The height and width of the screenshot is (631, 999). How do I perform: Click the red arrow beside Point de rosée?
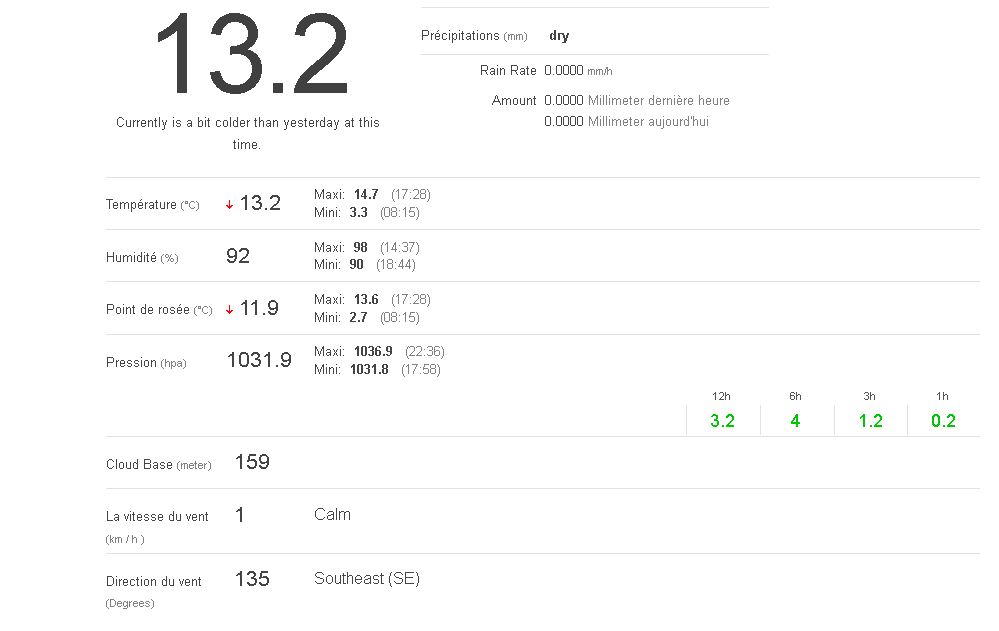[229, 309]
